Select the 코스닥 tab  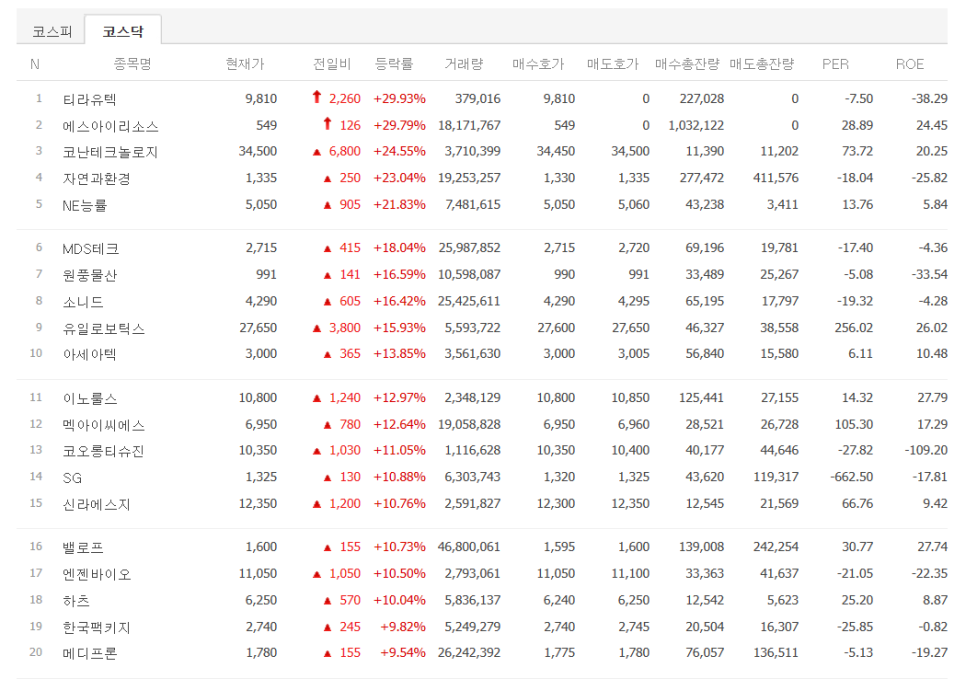[122, 32]
